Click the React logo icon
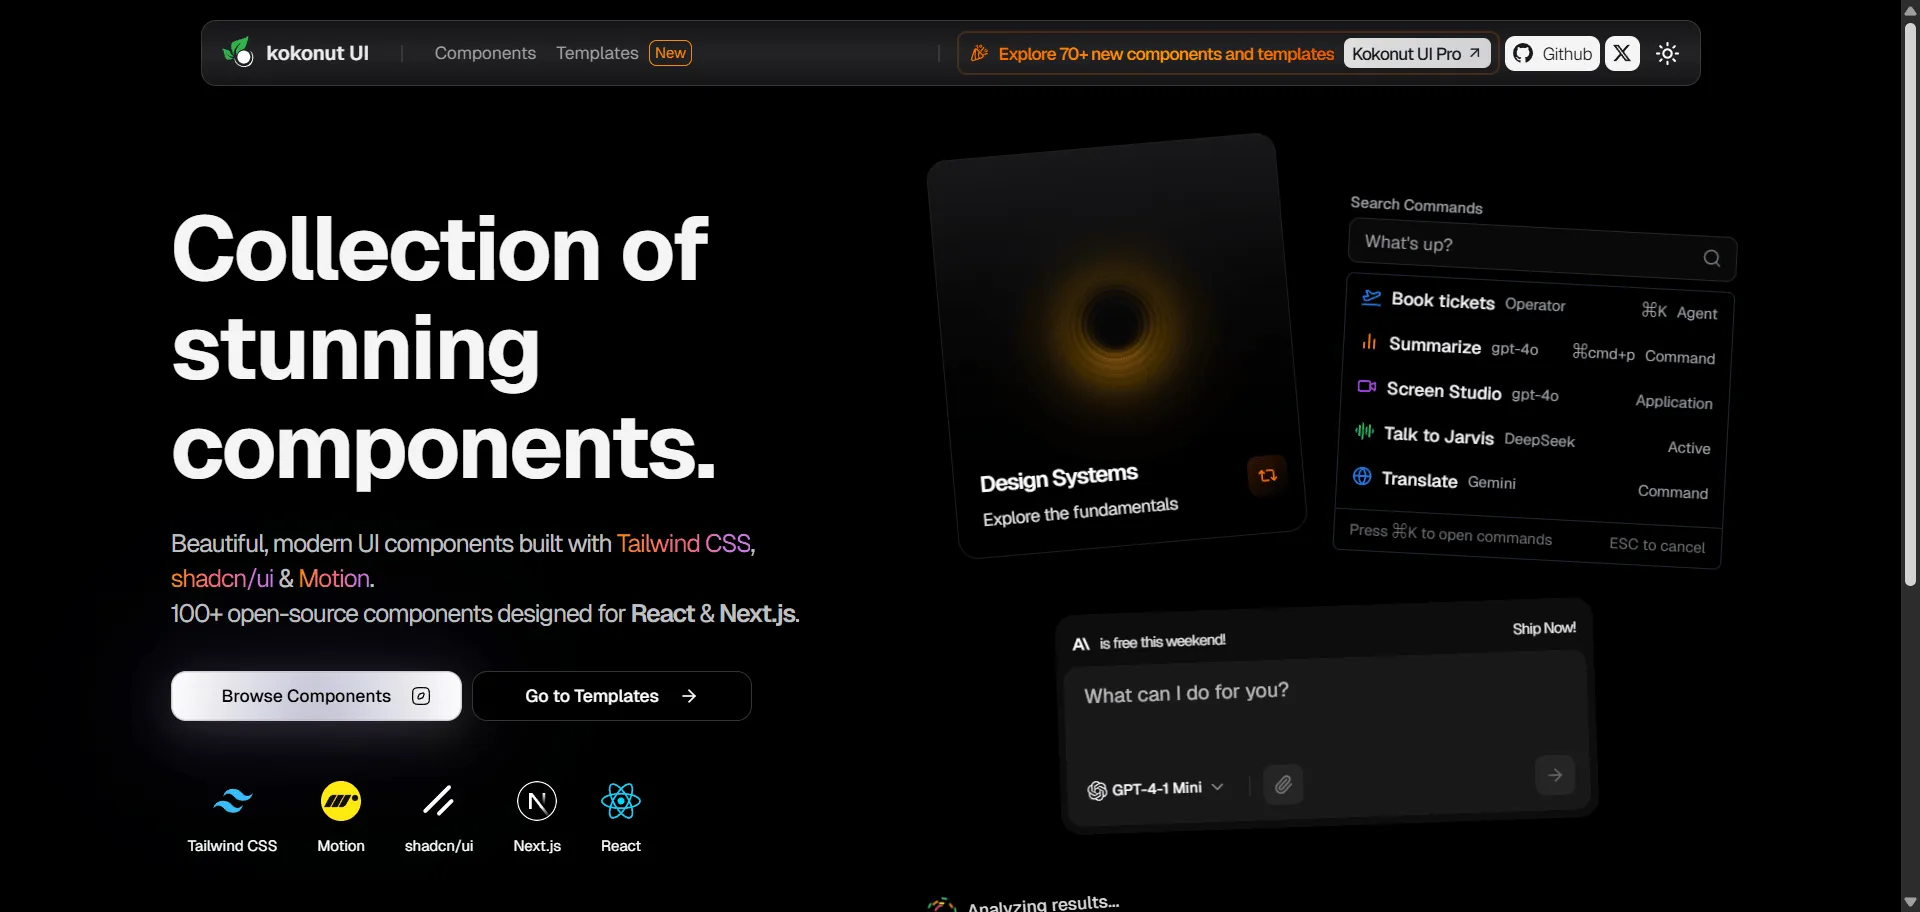The height and width of the screenshot is (912, 1920). pyautogui.click(x=621, y=800)
